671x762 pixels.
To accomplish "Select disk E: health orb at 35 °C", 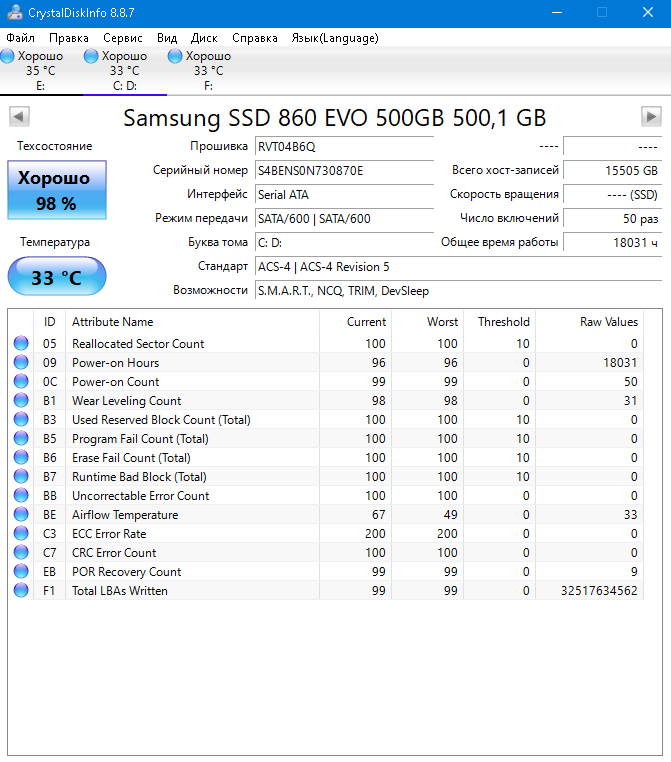I will pyautogui.click(x=8, y=57).
